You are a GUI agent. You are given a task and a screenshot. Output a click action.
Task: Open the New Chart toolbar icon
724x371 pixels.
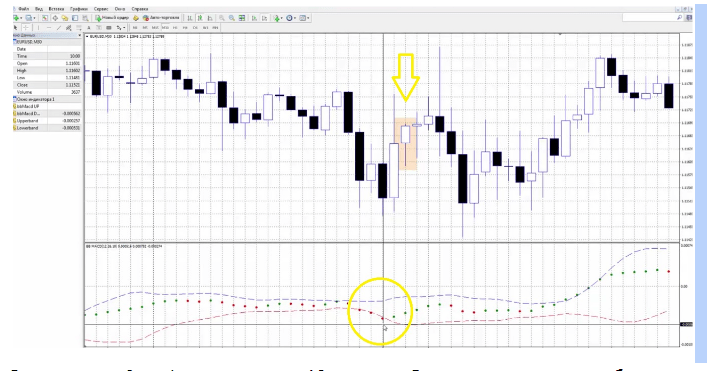point(16,18)
